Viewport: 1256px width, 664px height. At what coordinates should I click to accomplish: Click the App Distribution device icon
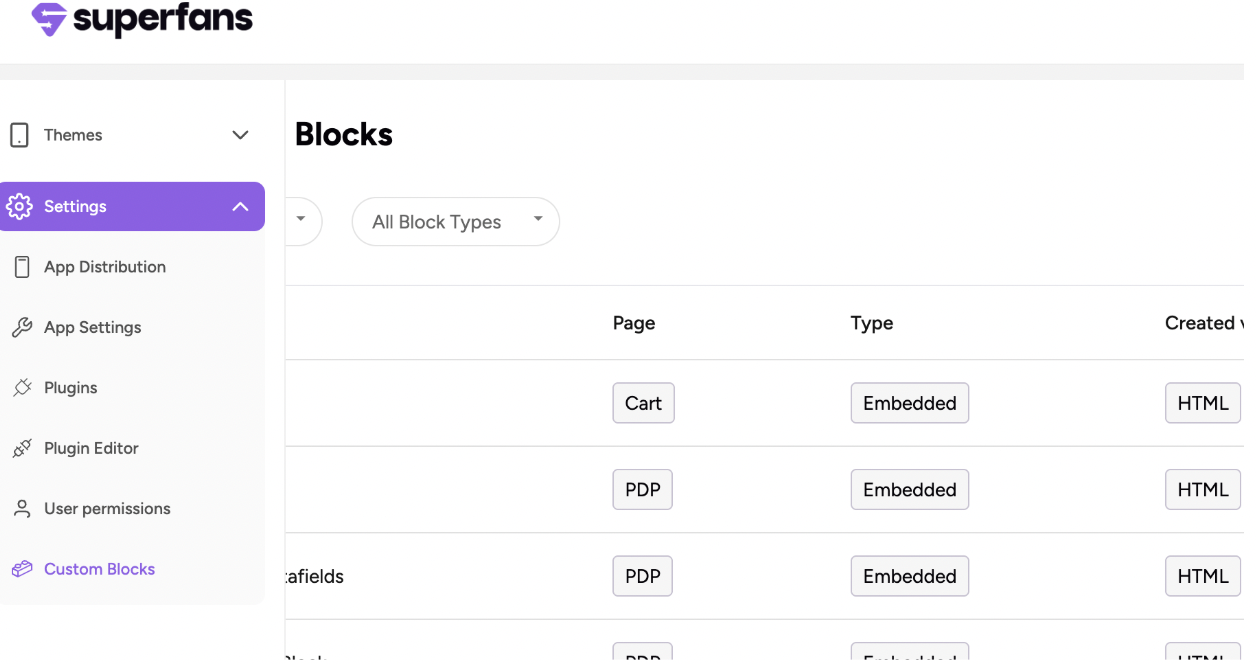click(22, 267)
